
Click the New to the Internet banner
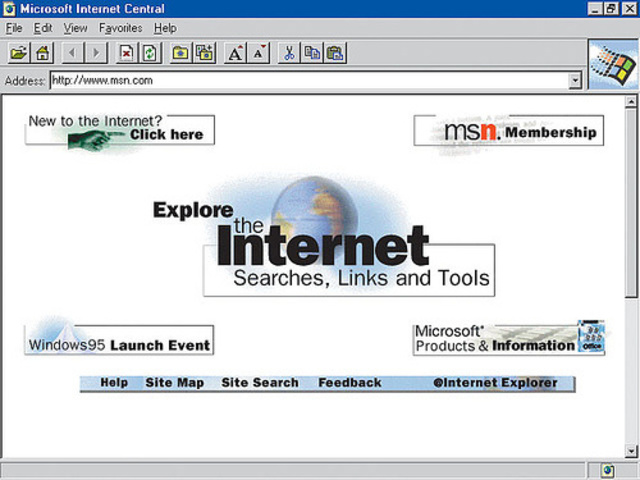pos(120,130)
